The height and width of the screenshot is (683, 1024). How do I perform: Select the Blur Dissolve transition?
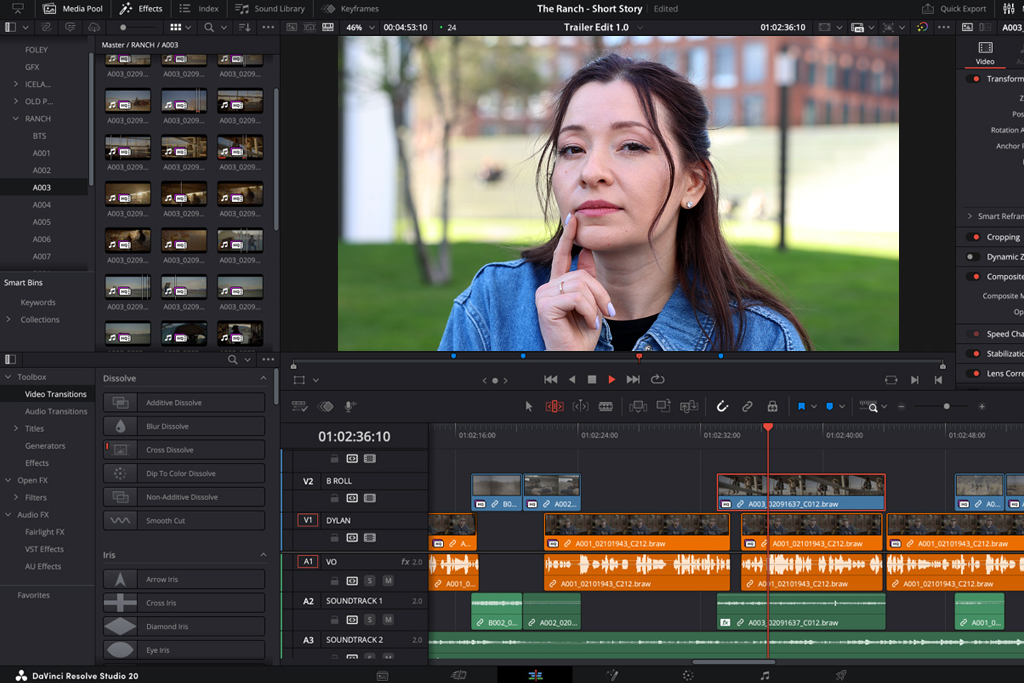point(184,426)
